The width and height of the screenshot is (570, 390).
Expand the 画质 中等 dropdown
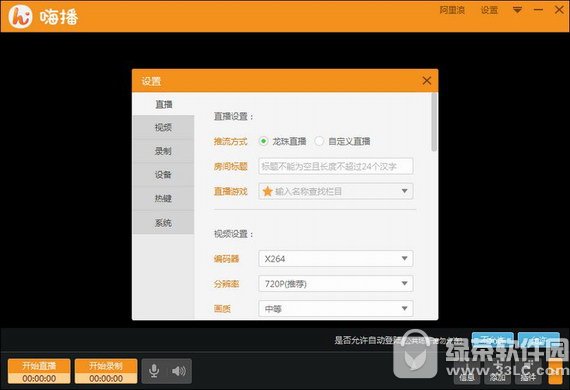pos(336,309)
